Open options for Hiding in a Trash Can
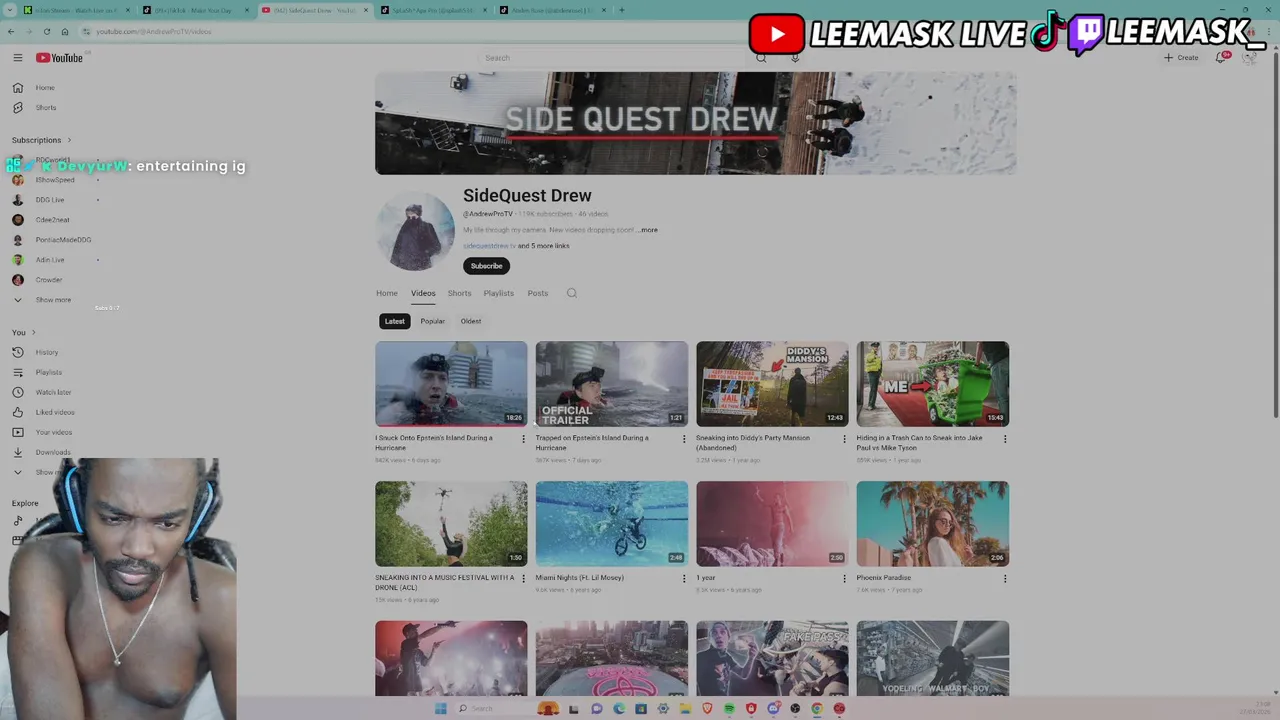 tap(1005, 438)
